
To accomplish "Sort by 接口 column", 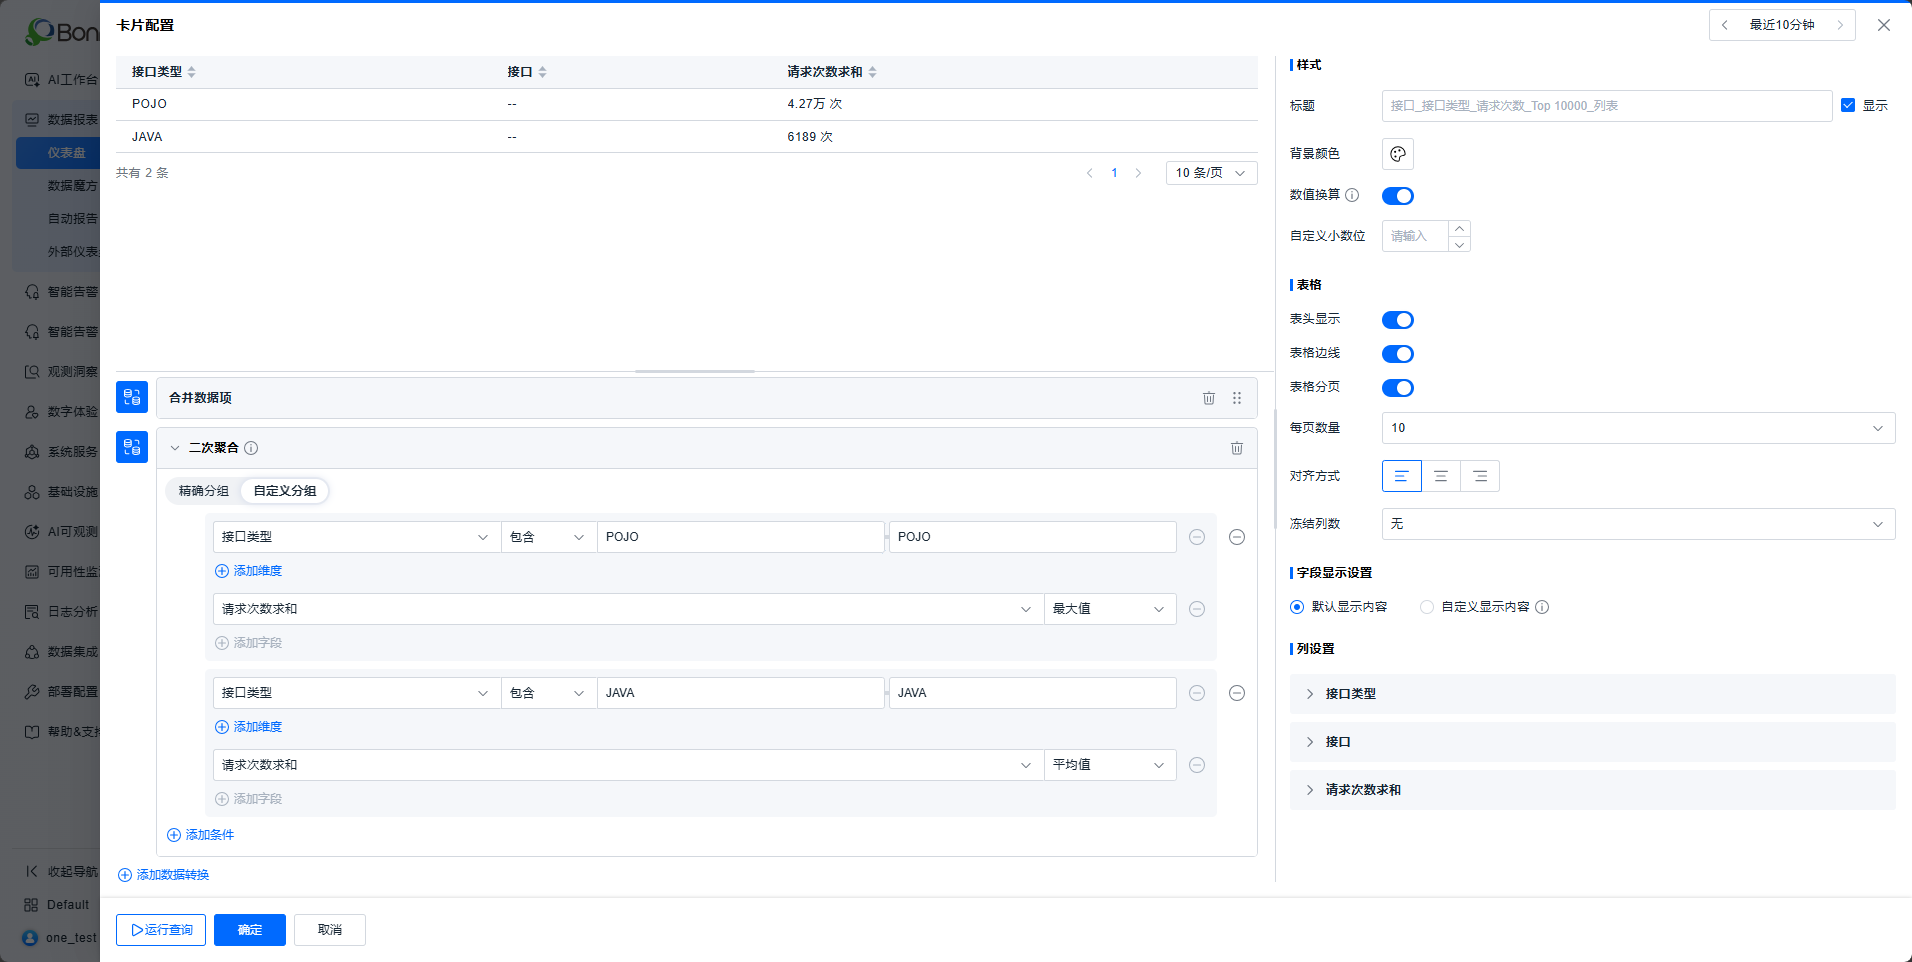I will click(542, 72).
